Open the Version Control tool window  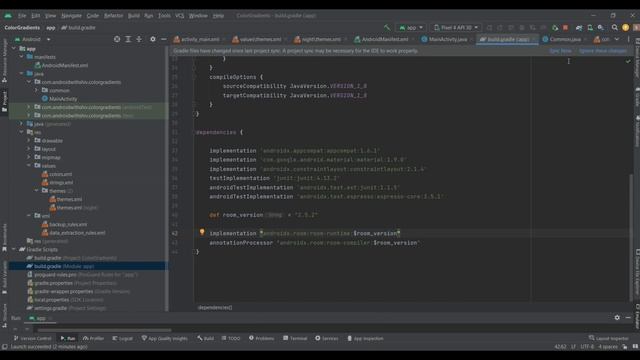(x=33, y=338)
